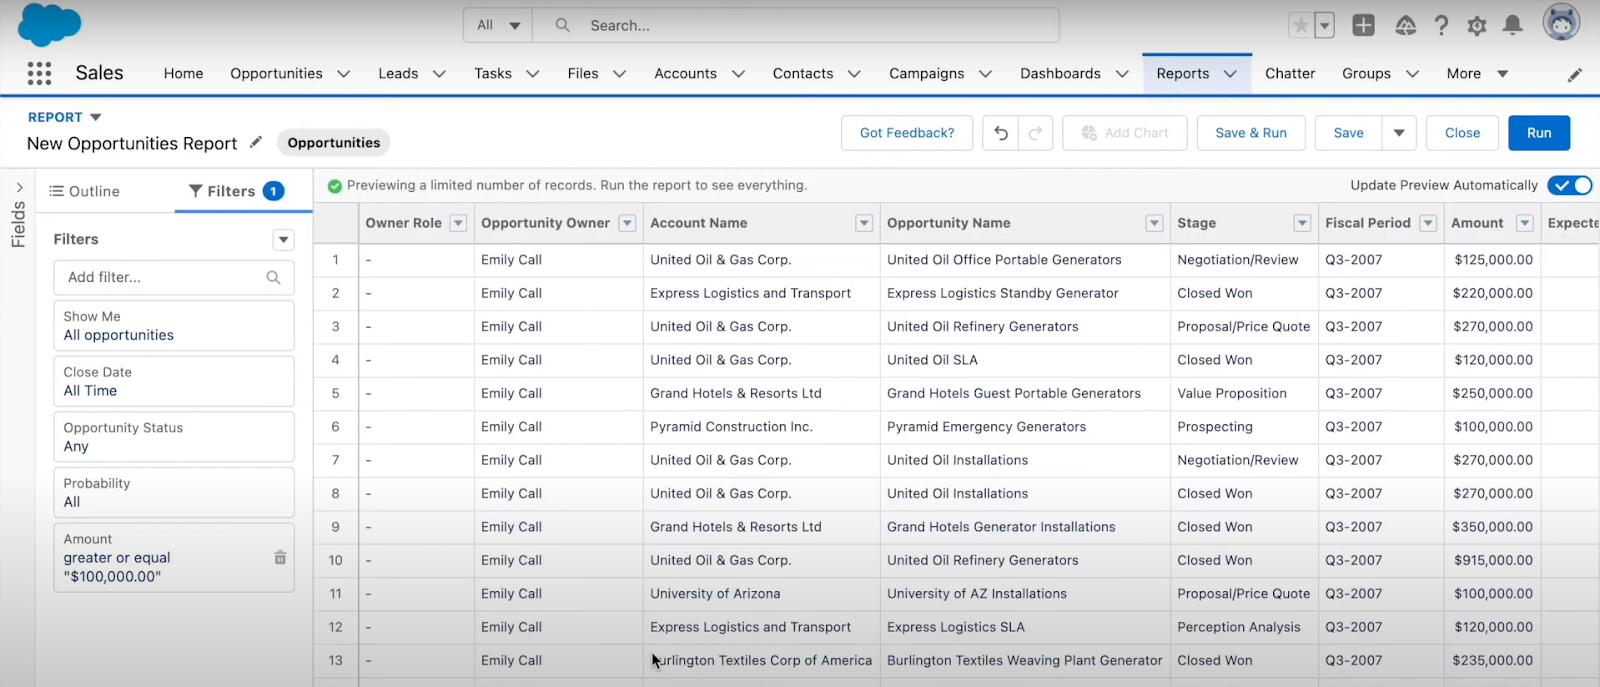Click the favorites star icon
1600x687 pixels.
(1300, 26)
